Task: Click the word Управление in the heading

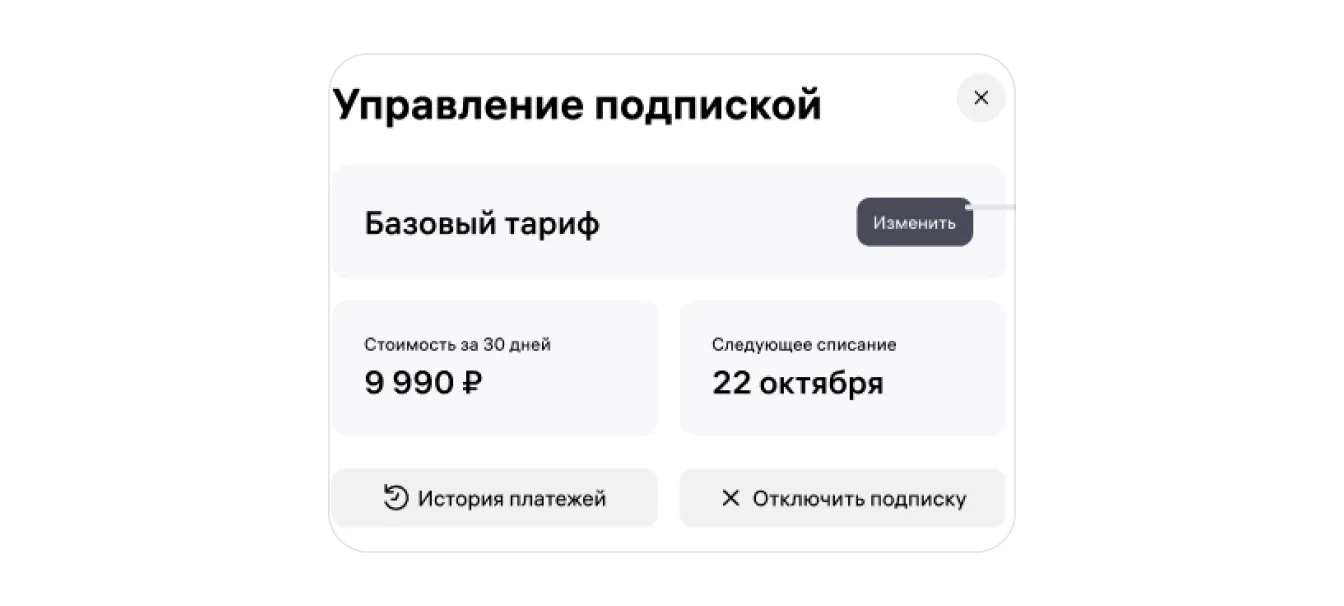Action: click(x=458, y=104)
